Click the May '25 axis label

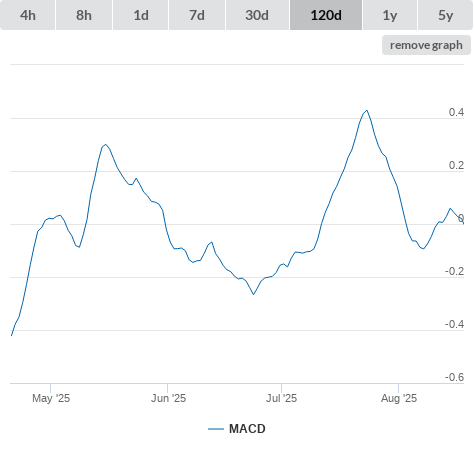(51, 398)
